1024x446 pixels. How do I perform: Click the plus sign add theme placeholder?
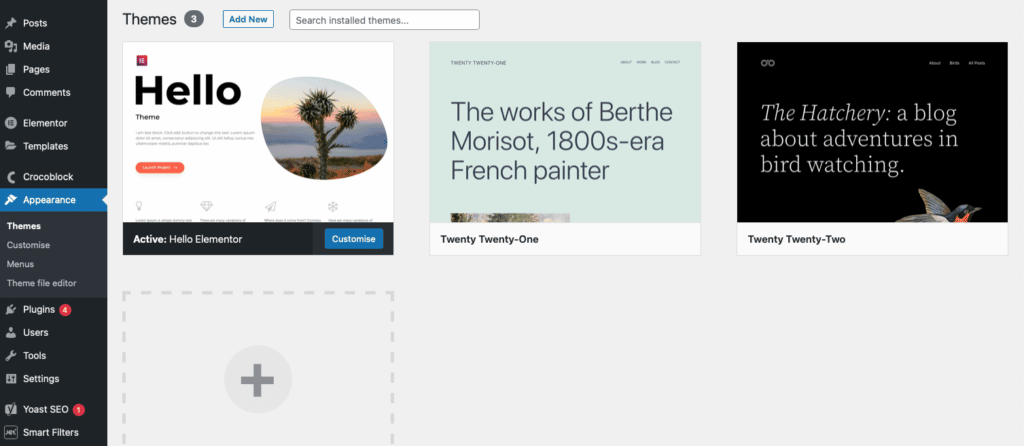click(257, 380)
